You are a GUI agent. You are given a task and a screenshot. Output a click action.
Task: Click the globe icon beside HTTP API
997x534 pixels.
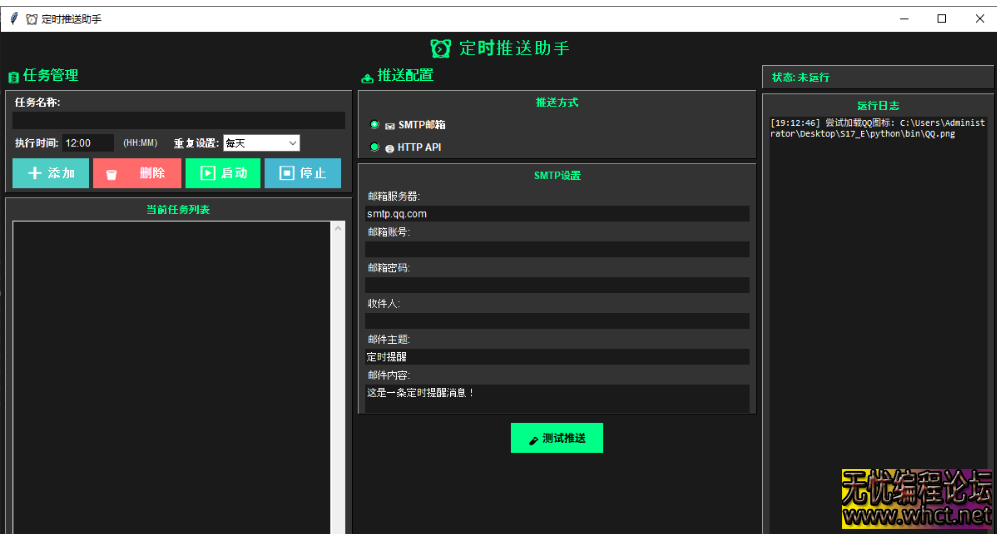tap(390, 148)
